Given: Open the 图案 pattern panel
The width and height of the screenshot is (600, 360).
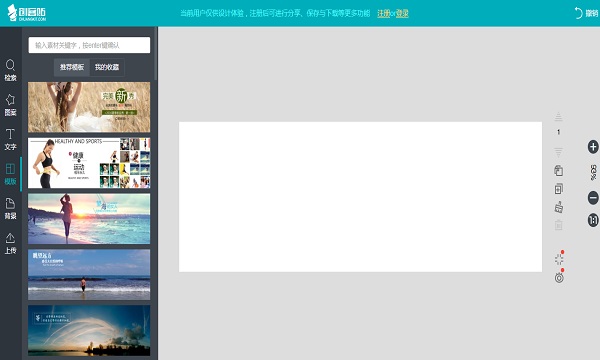Looking at the screenshot, I should point(10,105).
